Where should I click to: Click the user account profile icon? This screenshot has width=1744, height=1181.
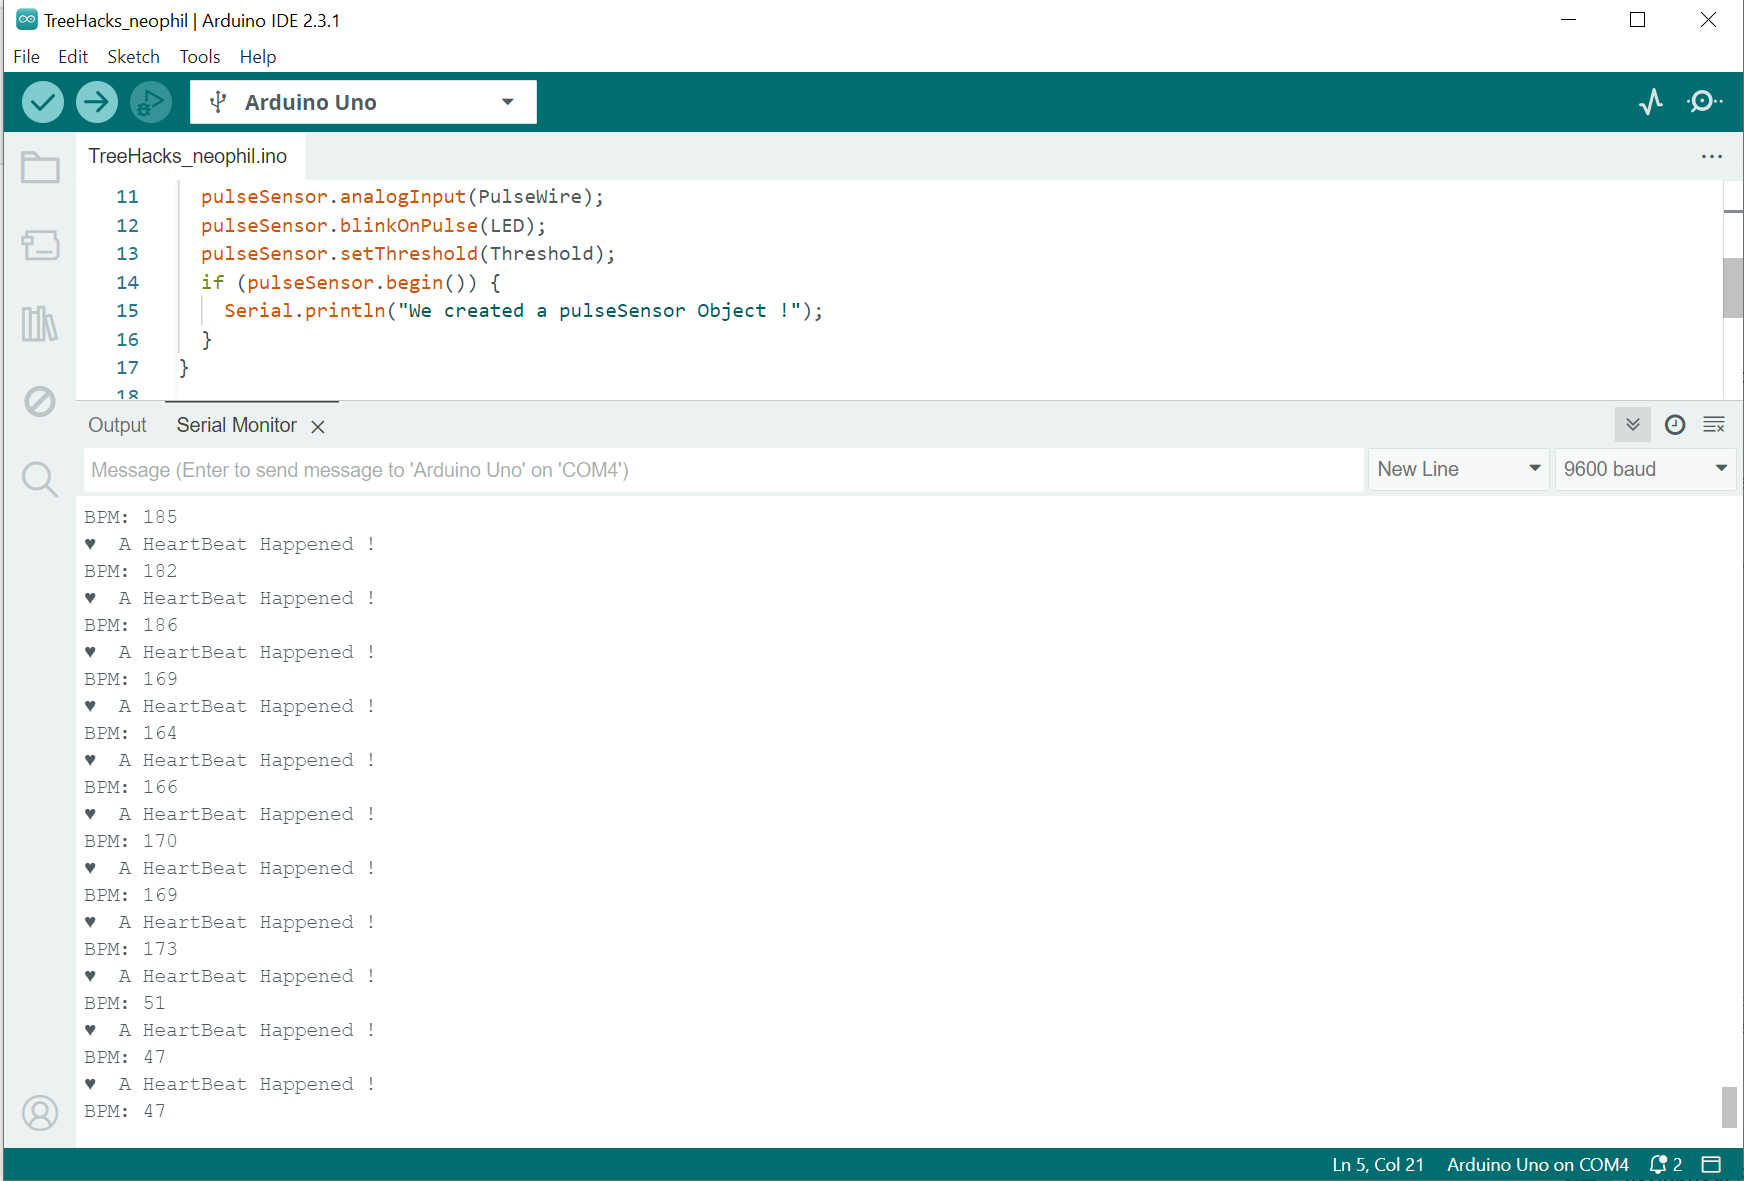40,1113
